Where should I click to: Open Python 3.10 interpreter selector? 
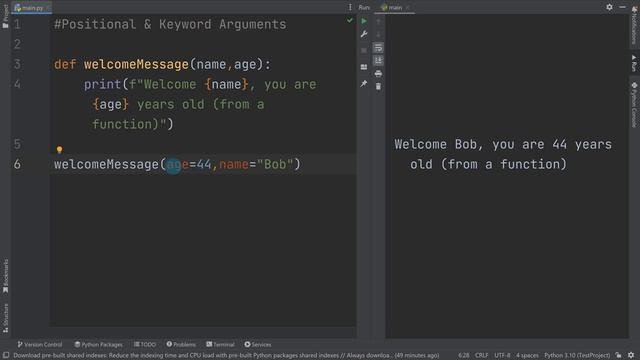point(577,356)
